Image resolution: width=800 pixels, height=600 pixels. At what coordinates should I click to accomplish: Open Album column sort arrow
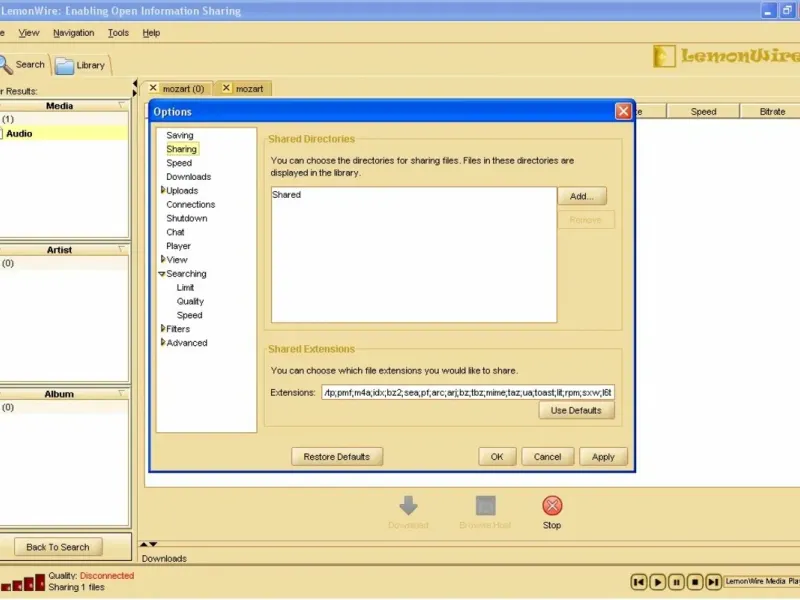(122, 393)
